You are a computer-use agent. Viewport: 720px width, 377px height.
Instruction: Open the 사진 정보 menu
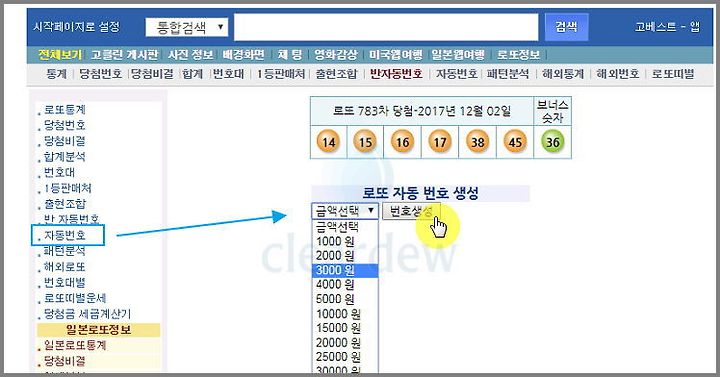coord(191,55)
